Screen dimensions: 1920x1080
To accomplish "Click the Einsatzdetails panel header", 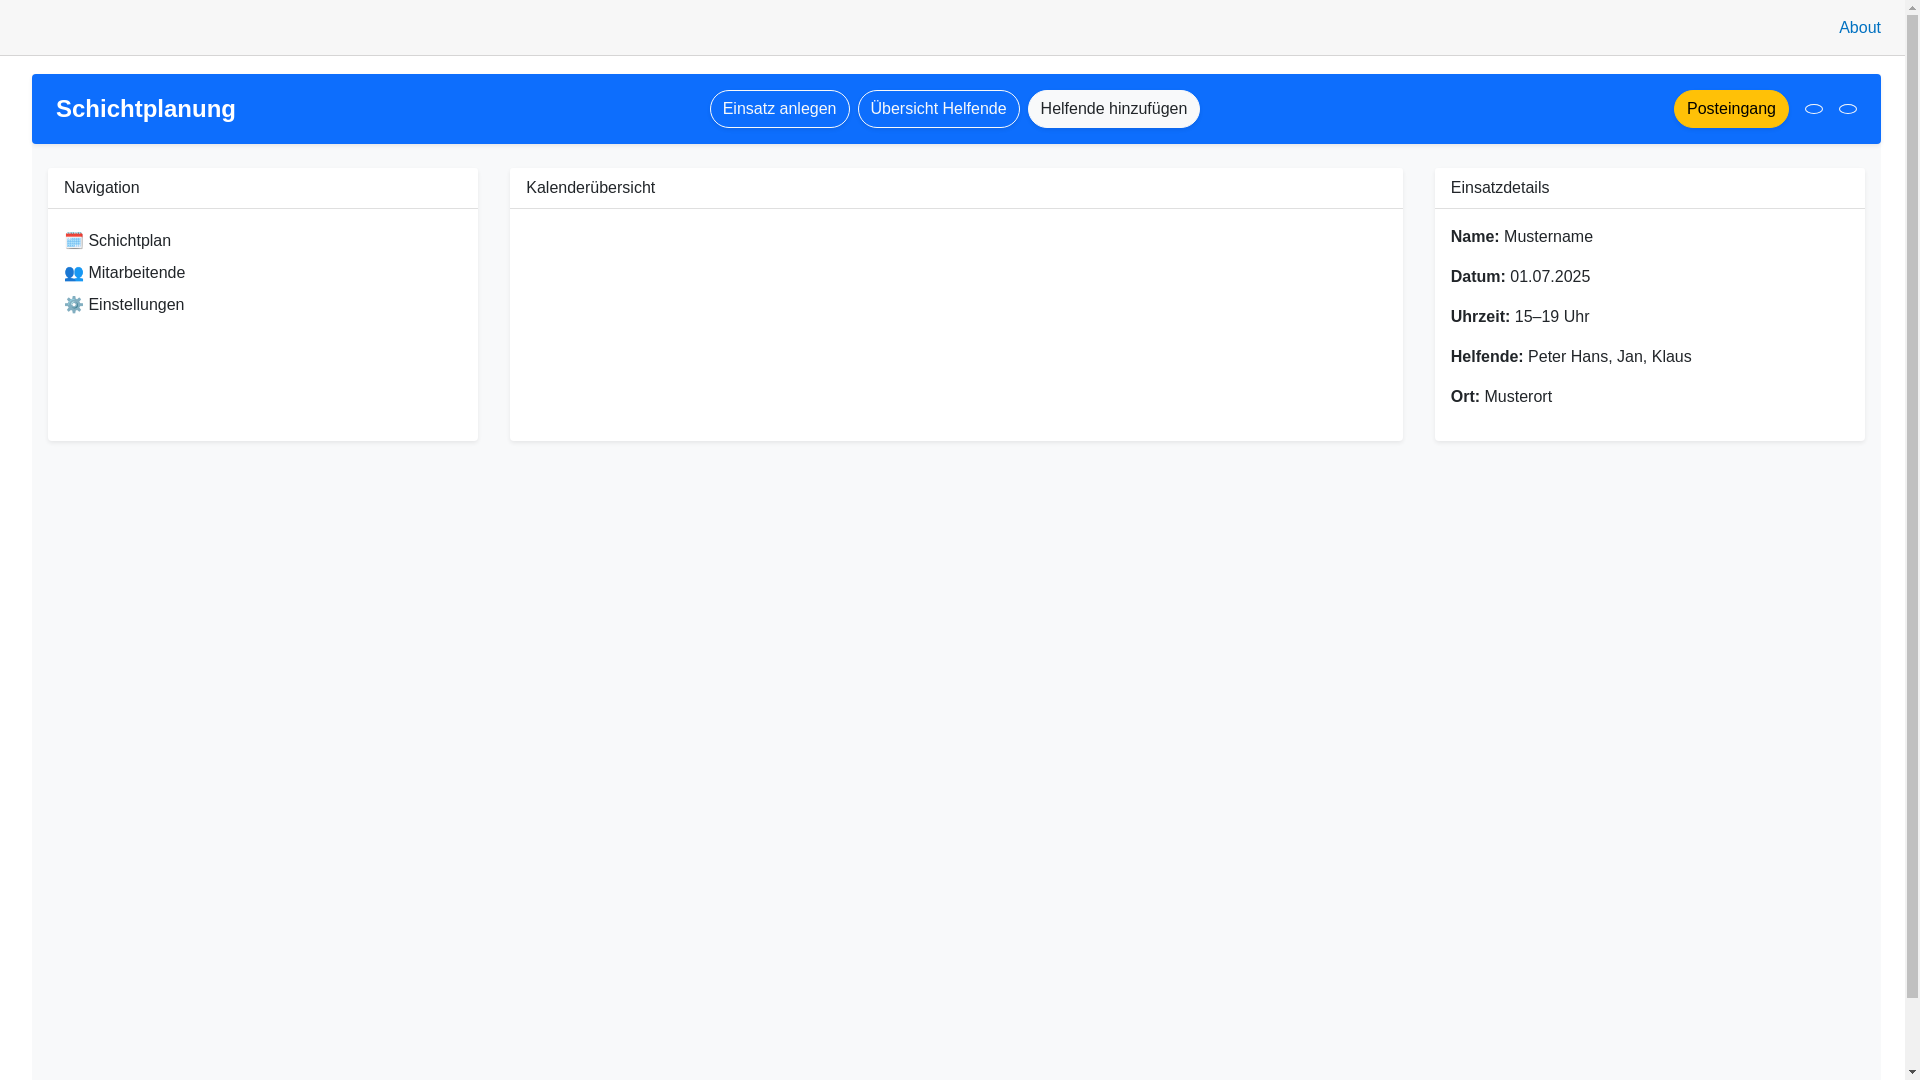I will (x=1650, y=188).
